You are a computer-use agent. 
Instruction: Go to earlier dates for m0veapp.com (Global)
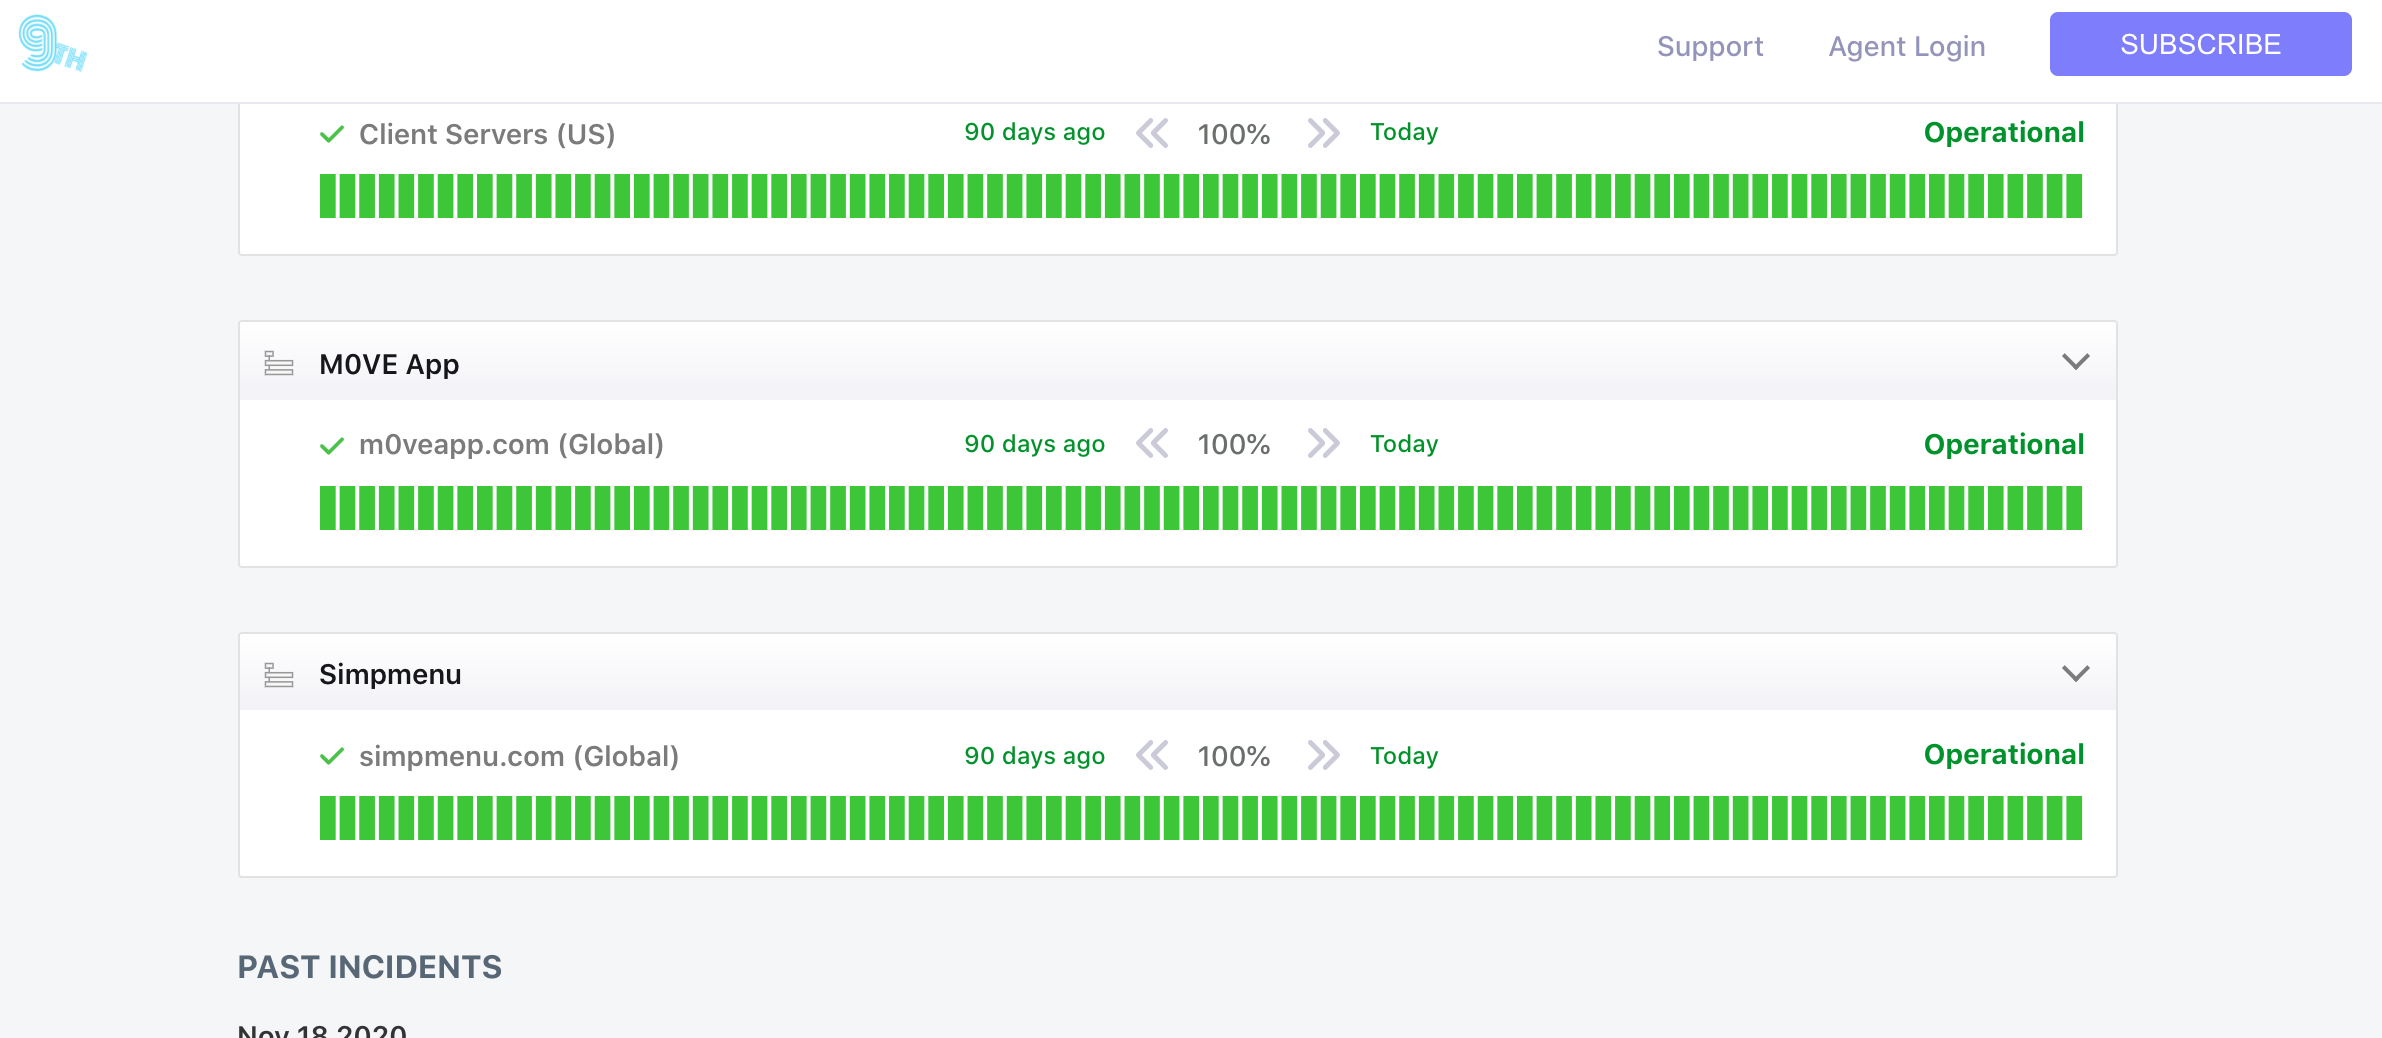point(1152,443)
